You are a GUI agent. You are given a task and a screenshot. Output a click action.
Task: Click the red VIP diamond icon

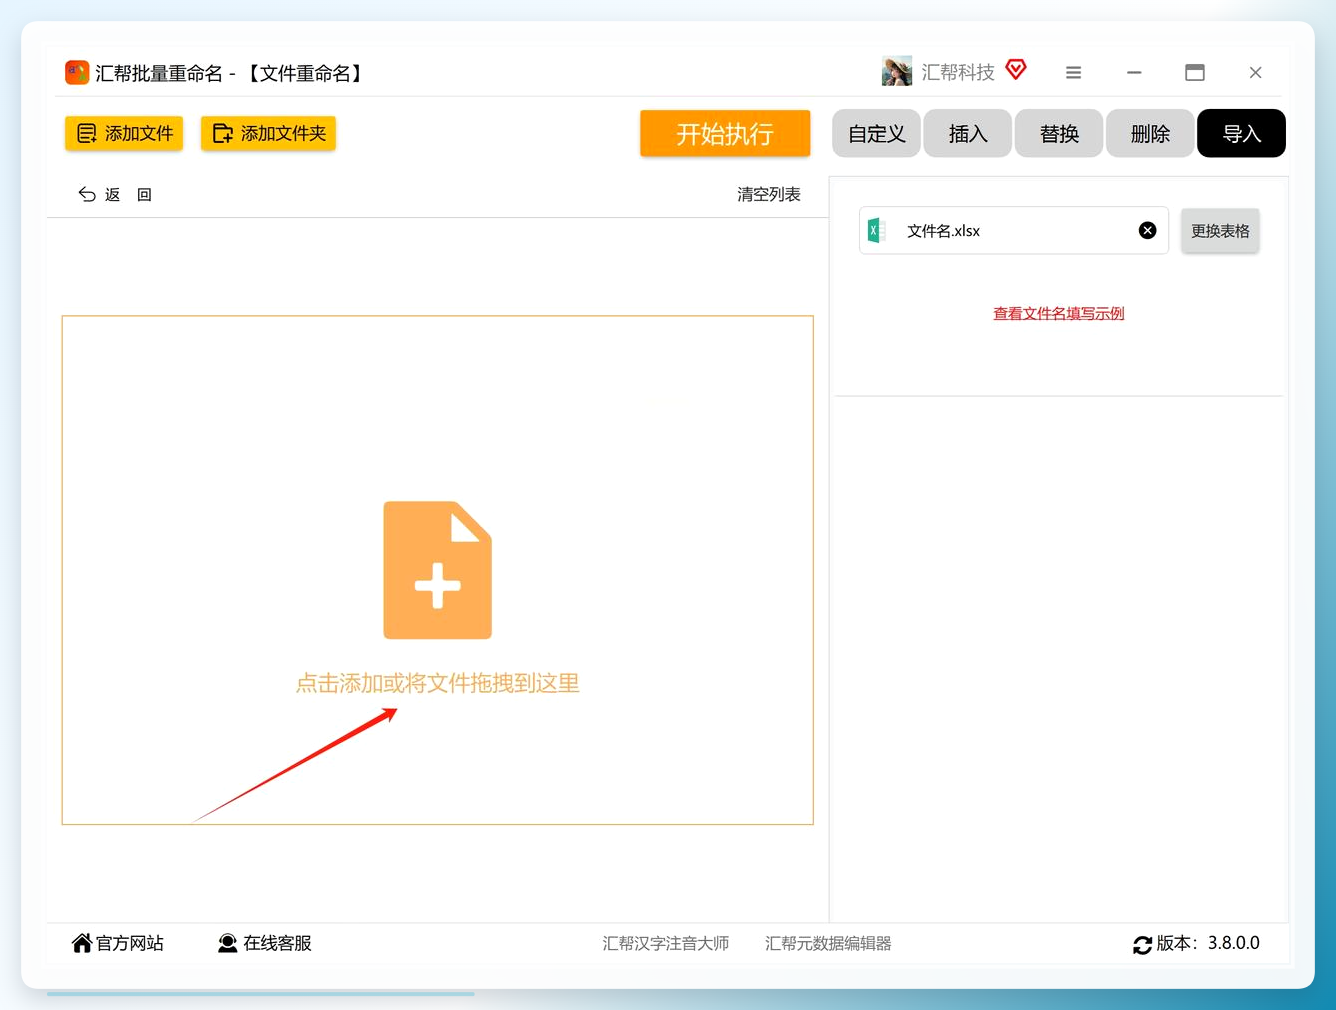coord(1016,69)
